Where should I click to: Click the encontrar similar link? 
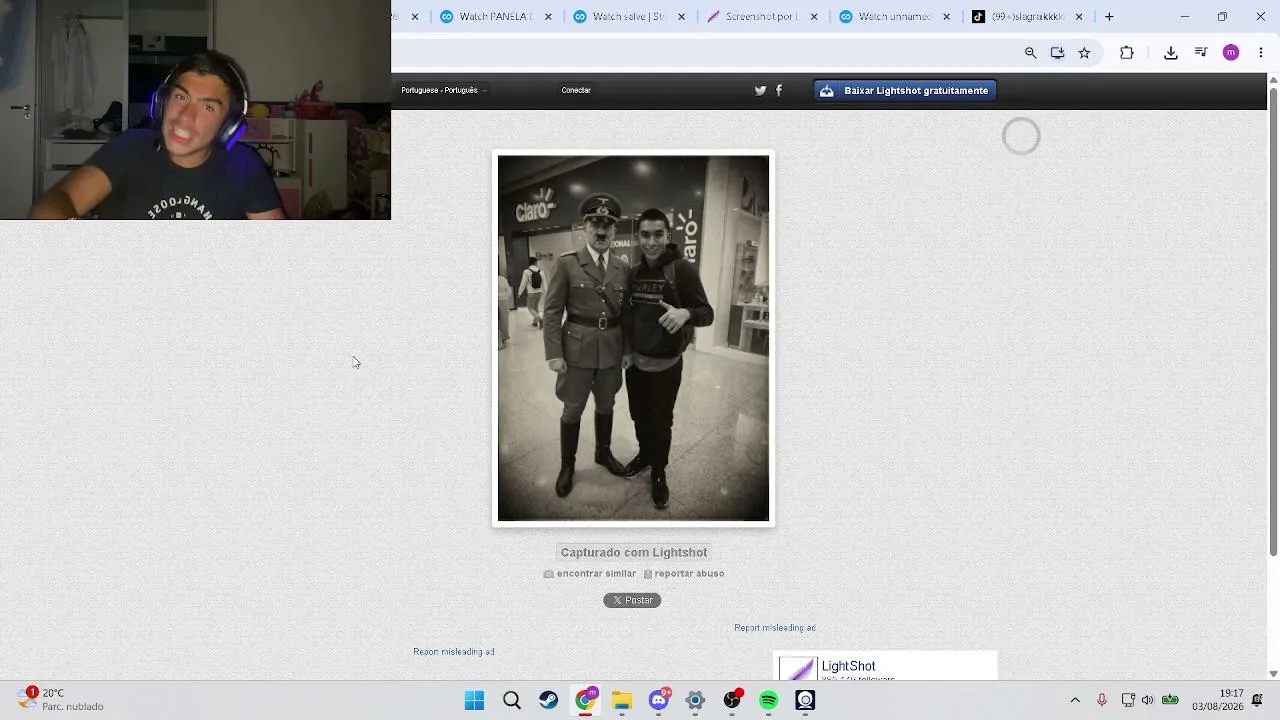pos(590,574)
